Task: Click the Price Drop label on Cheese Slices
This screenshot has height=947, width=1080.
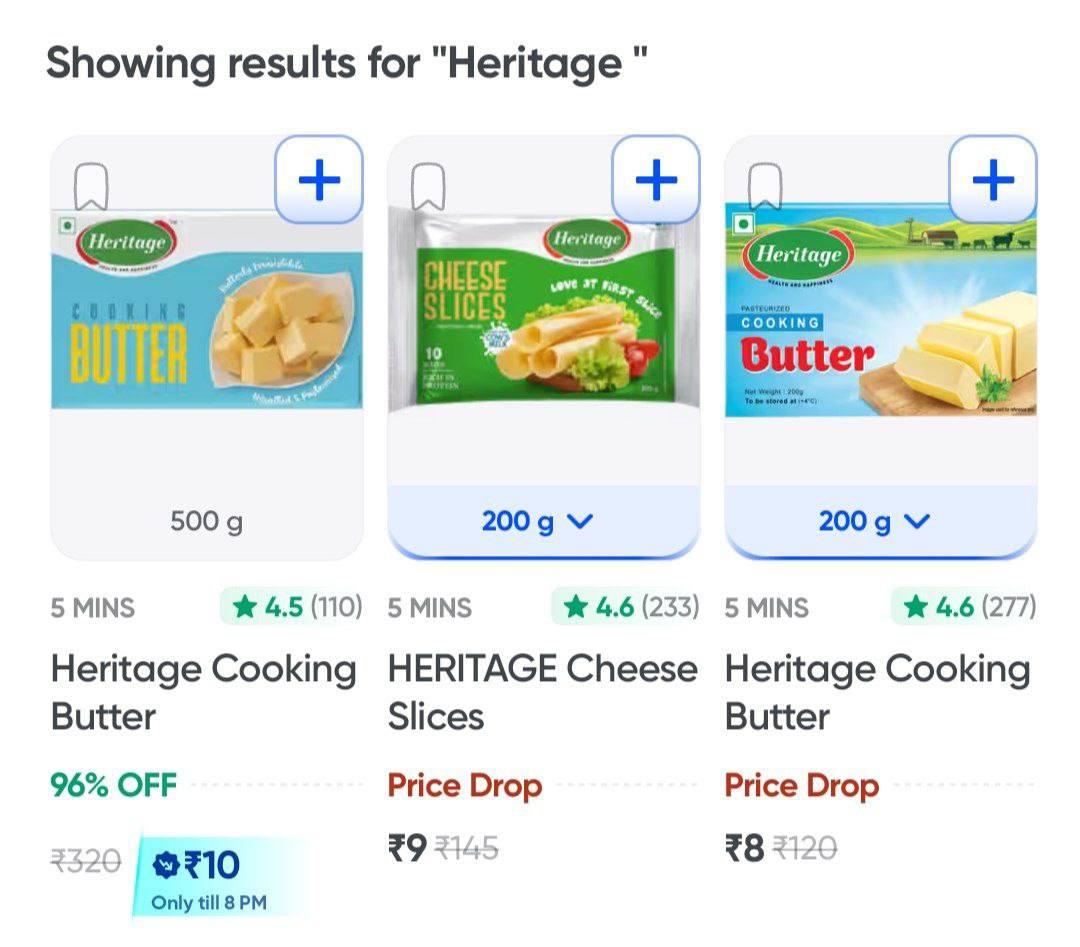Action: point(465,785)
